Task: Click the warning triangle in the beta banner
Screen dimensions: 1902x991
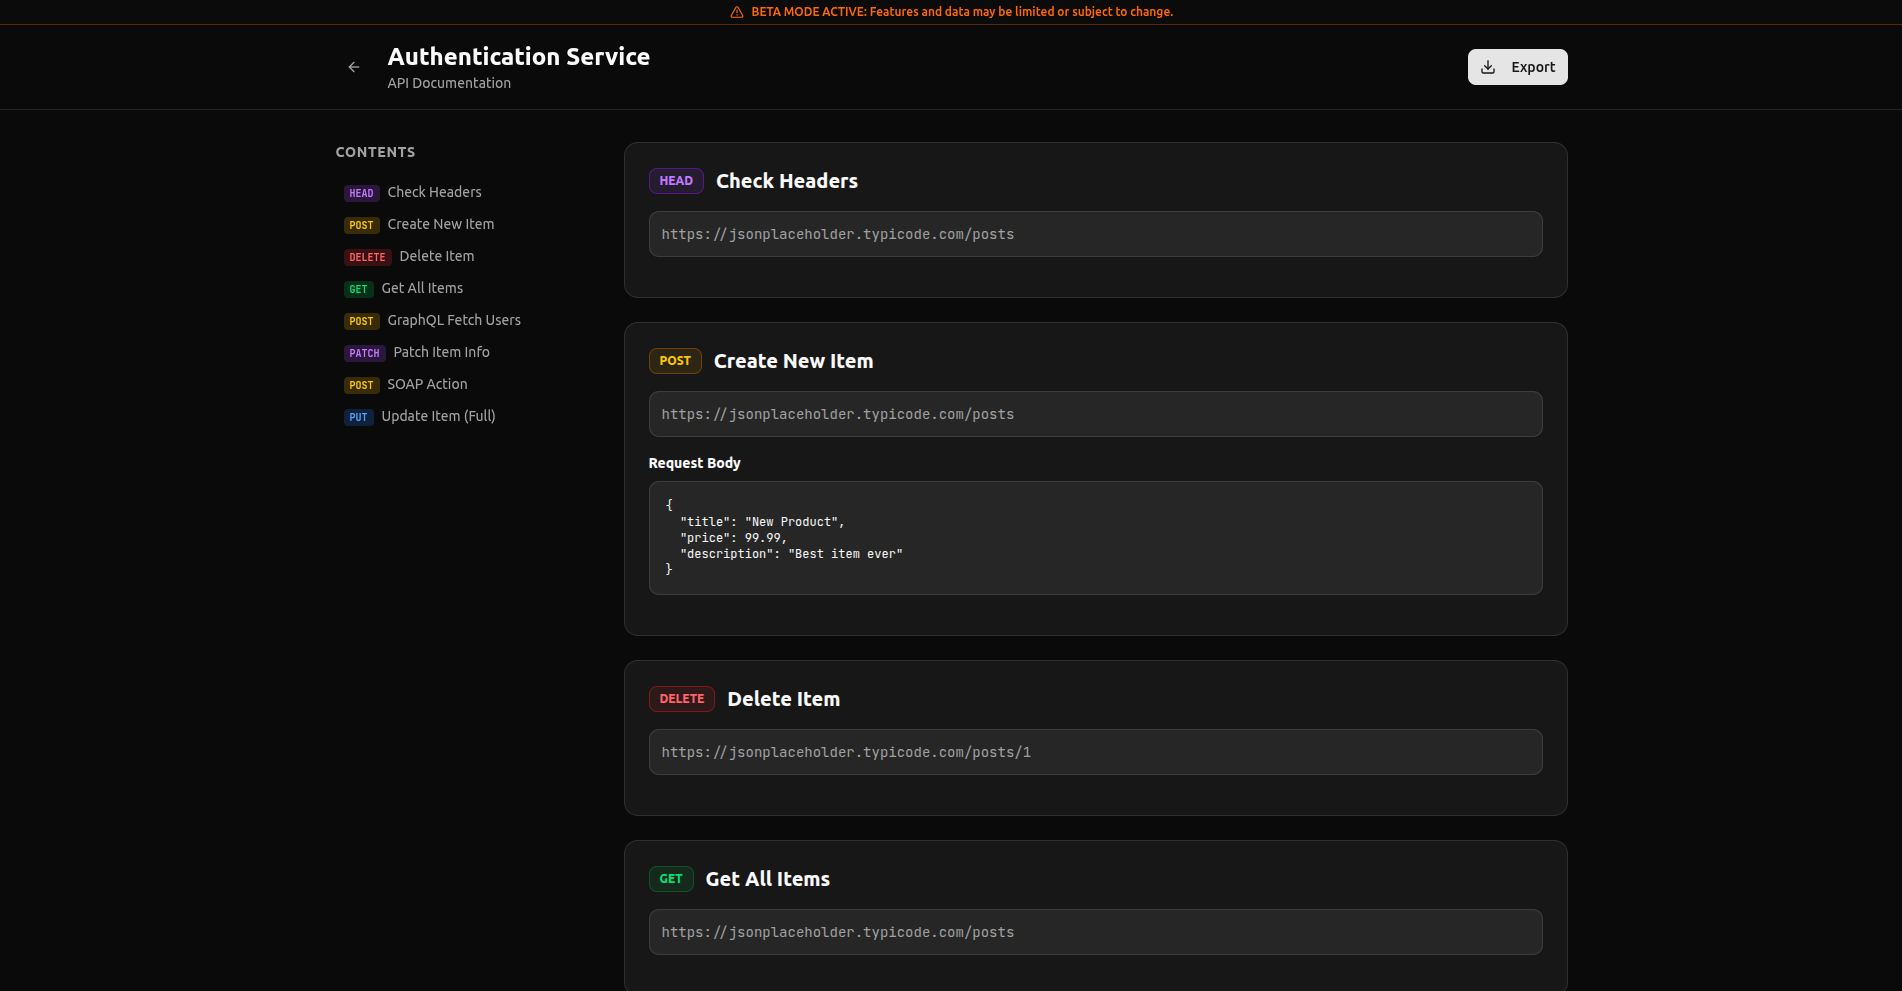Action: [x=737, y=11]
